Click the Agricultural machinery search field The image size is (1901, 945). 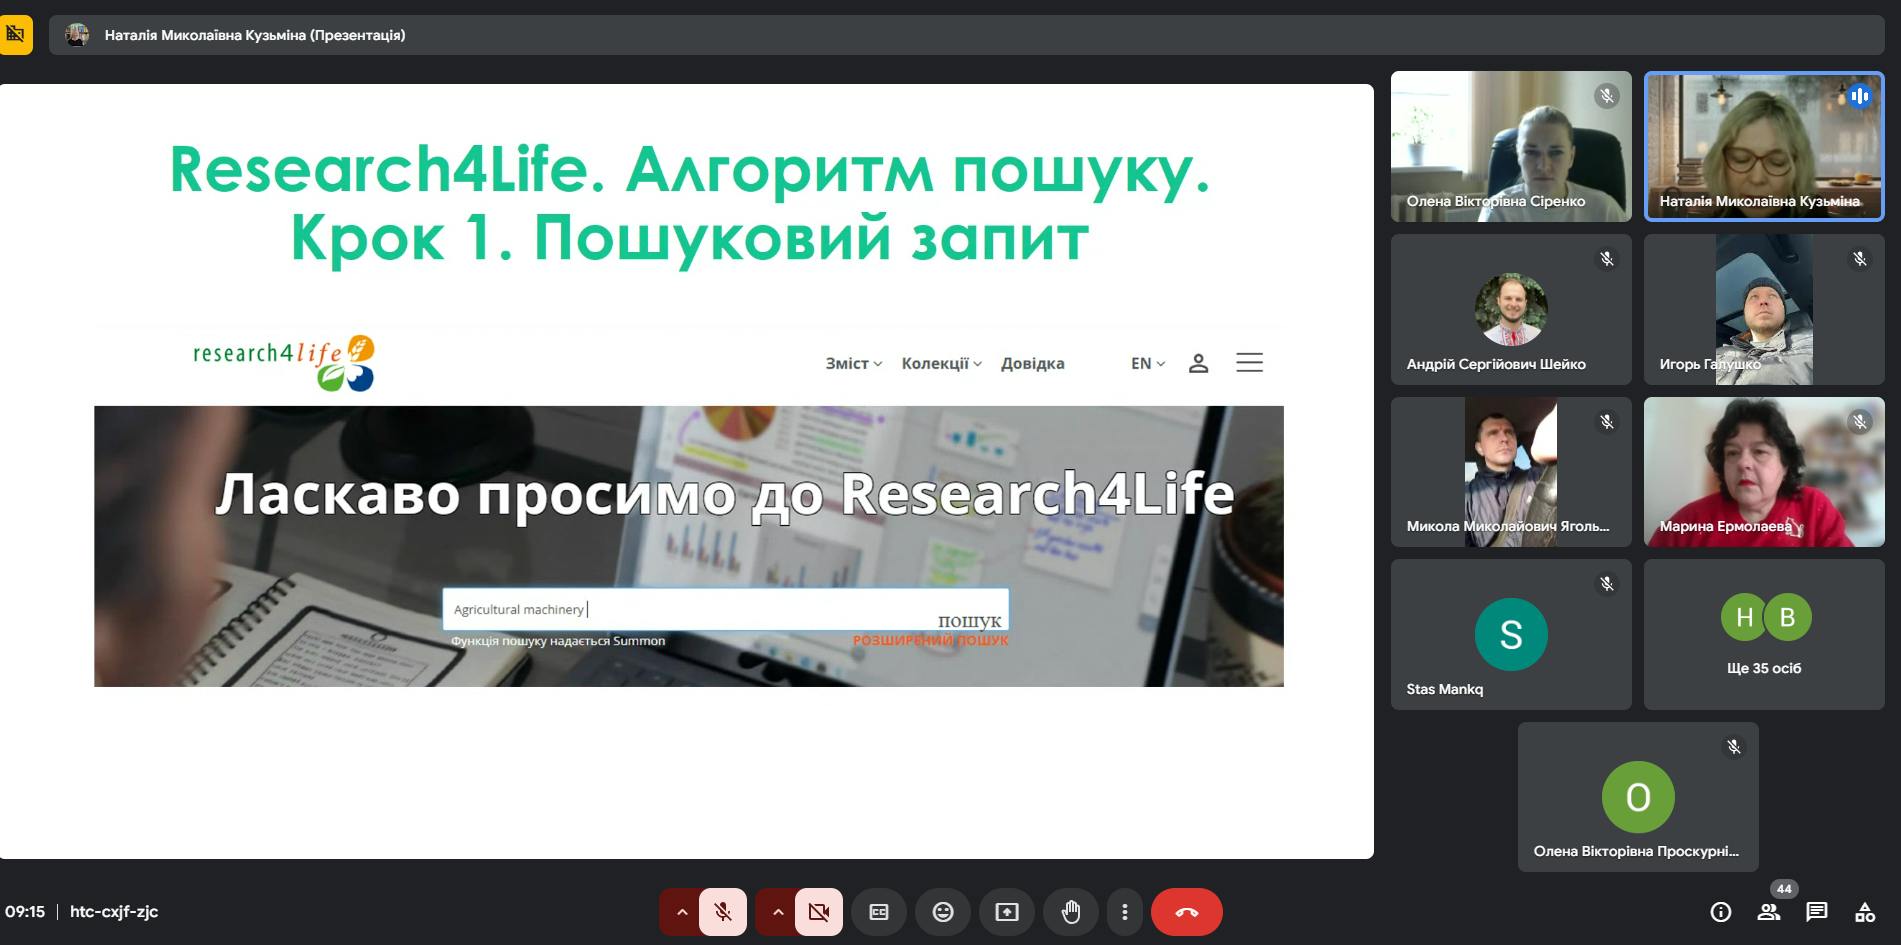click(726, 609)
